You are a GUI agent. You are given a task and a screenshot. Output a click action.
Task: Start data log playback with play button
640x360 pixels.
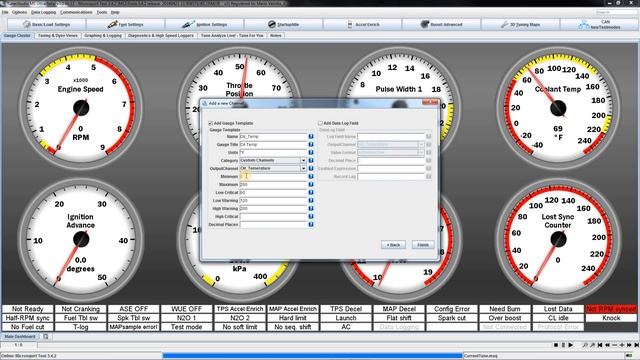[571, 345]
